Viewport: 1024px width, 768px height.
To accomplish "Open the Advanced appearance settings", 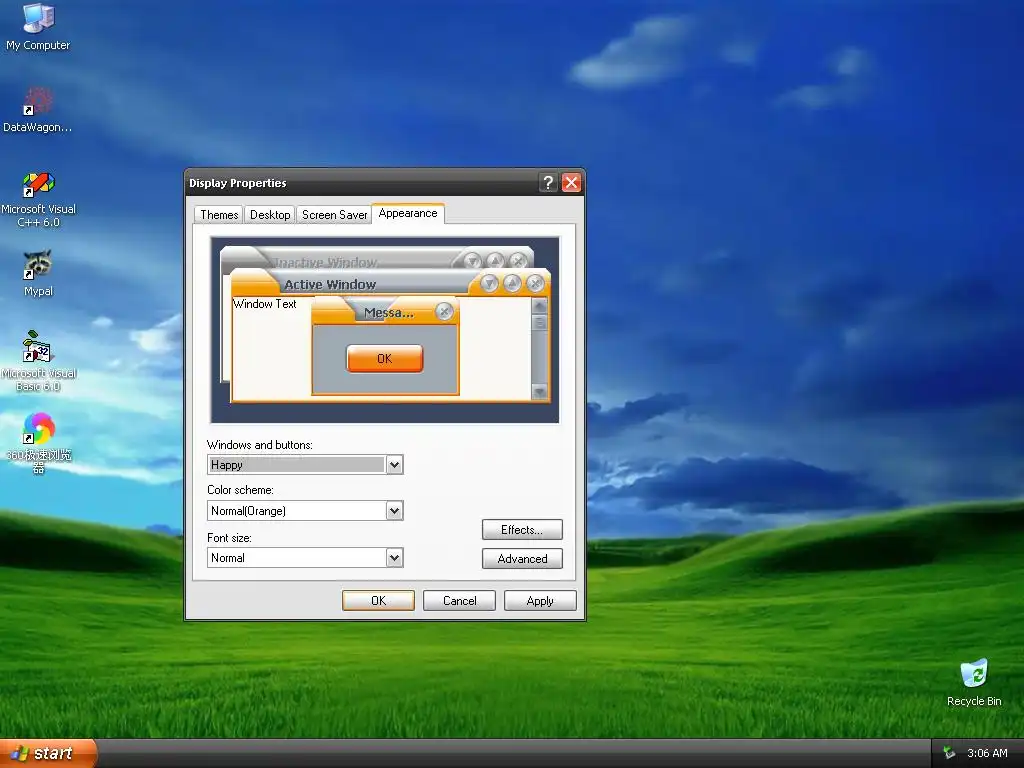I will click(522, 558).
